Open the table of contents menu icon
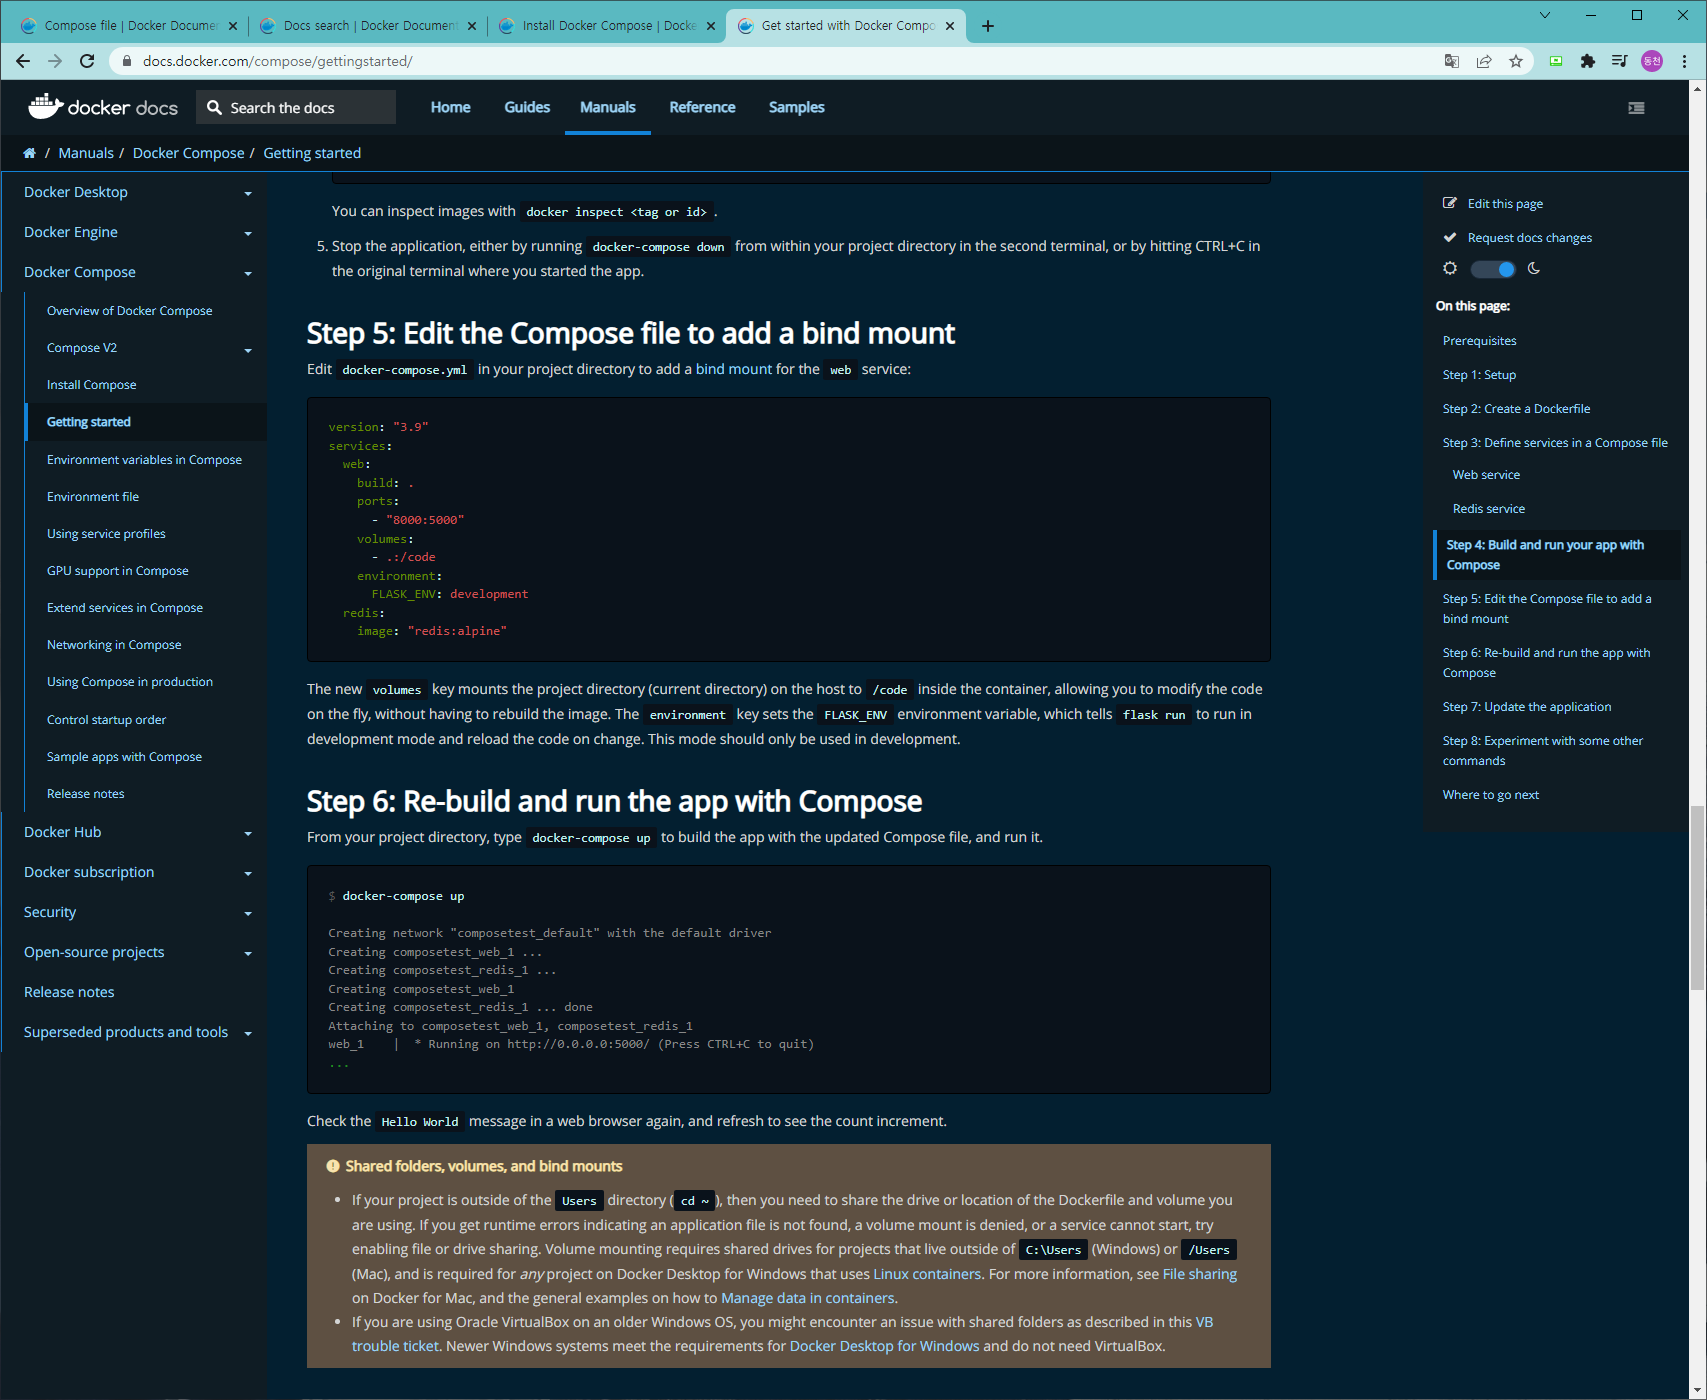1707x1400 pixels. point(1636,108)
